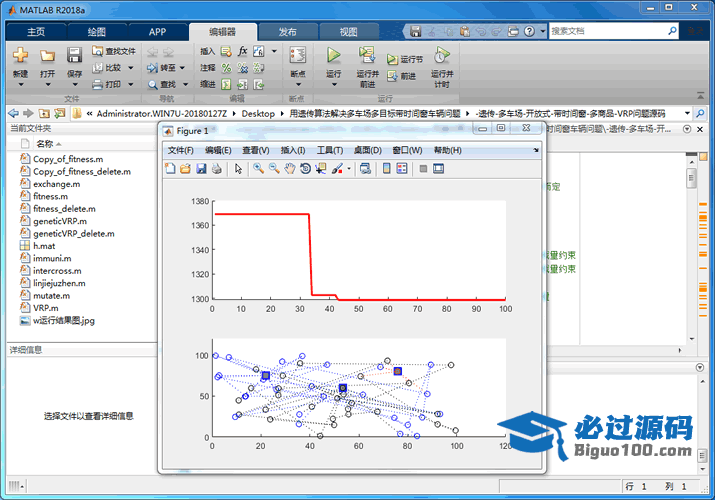Click the Run and Advance (运行并前进) icon
Viewport: 715px width, 500px height.
tap(367, 55)
